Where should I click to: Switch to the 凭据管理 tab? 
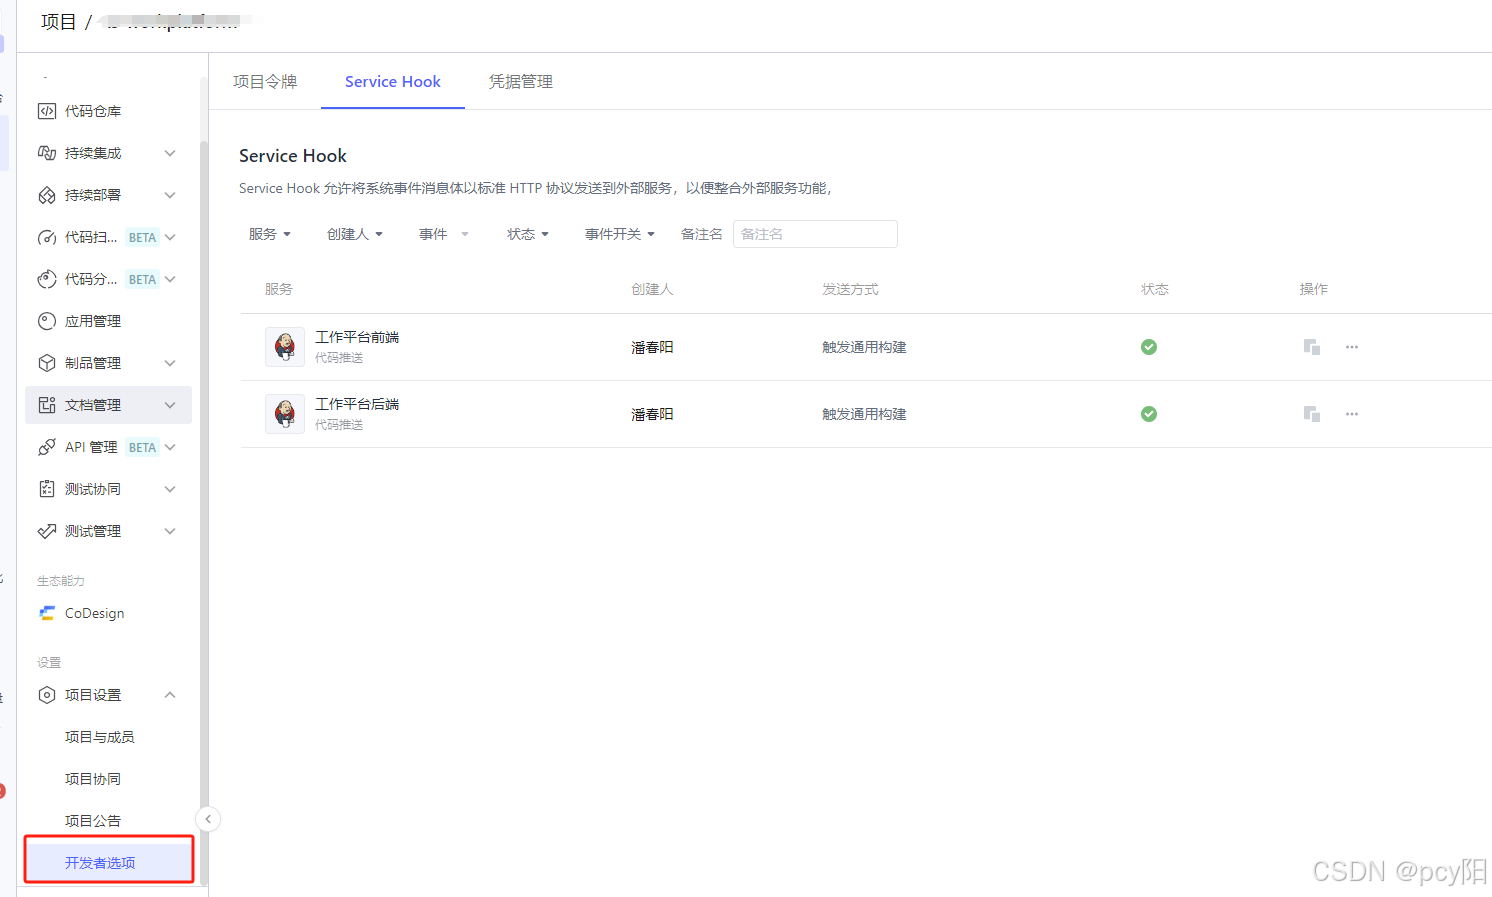[520, 81]
